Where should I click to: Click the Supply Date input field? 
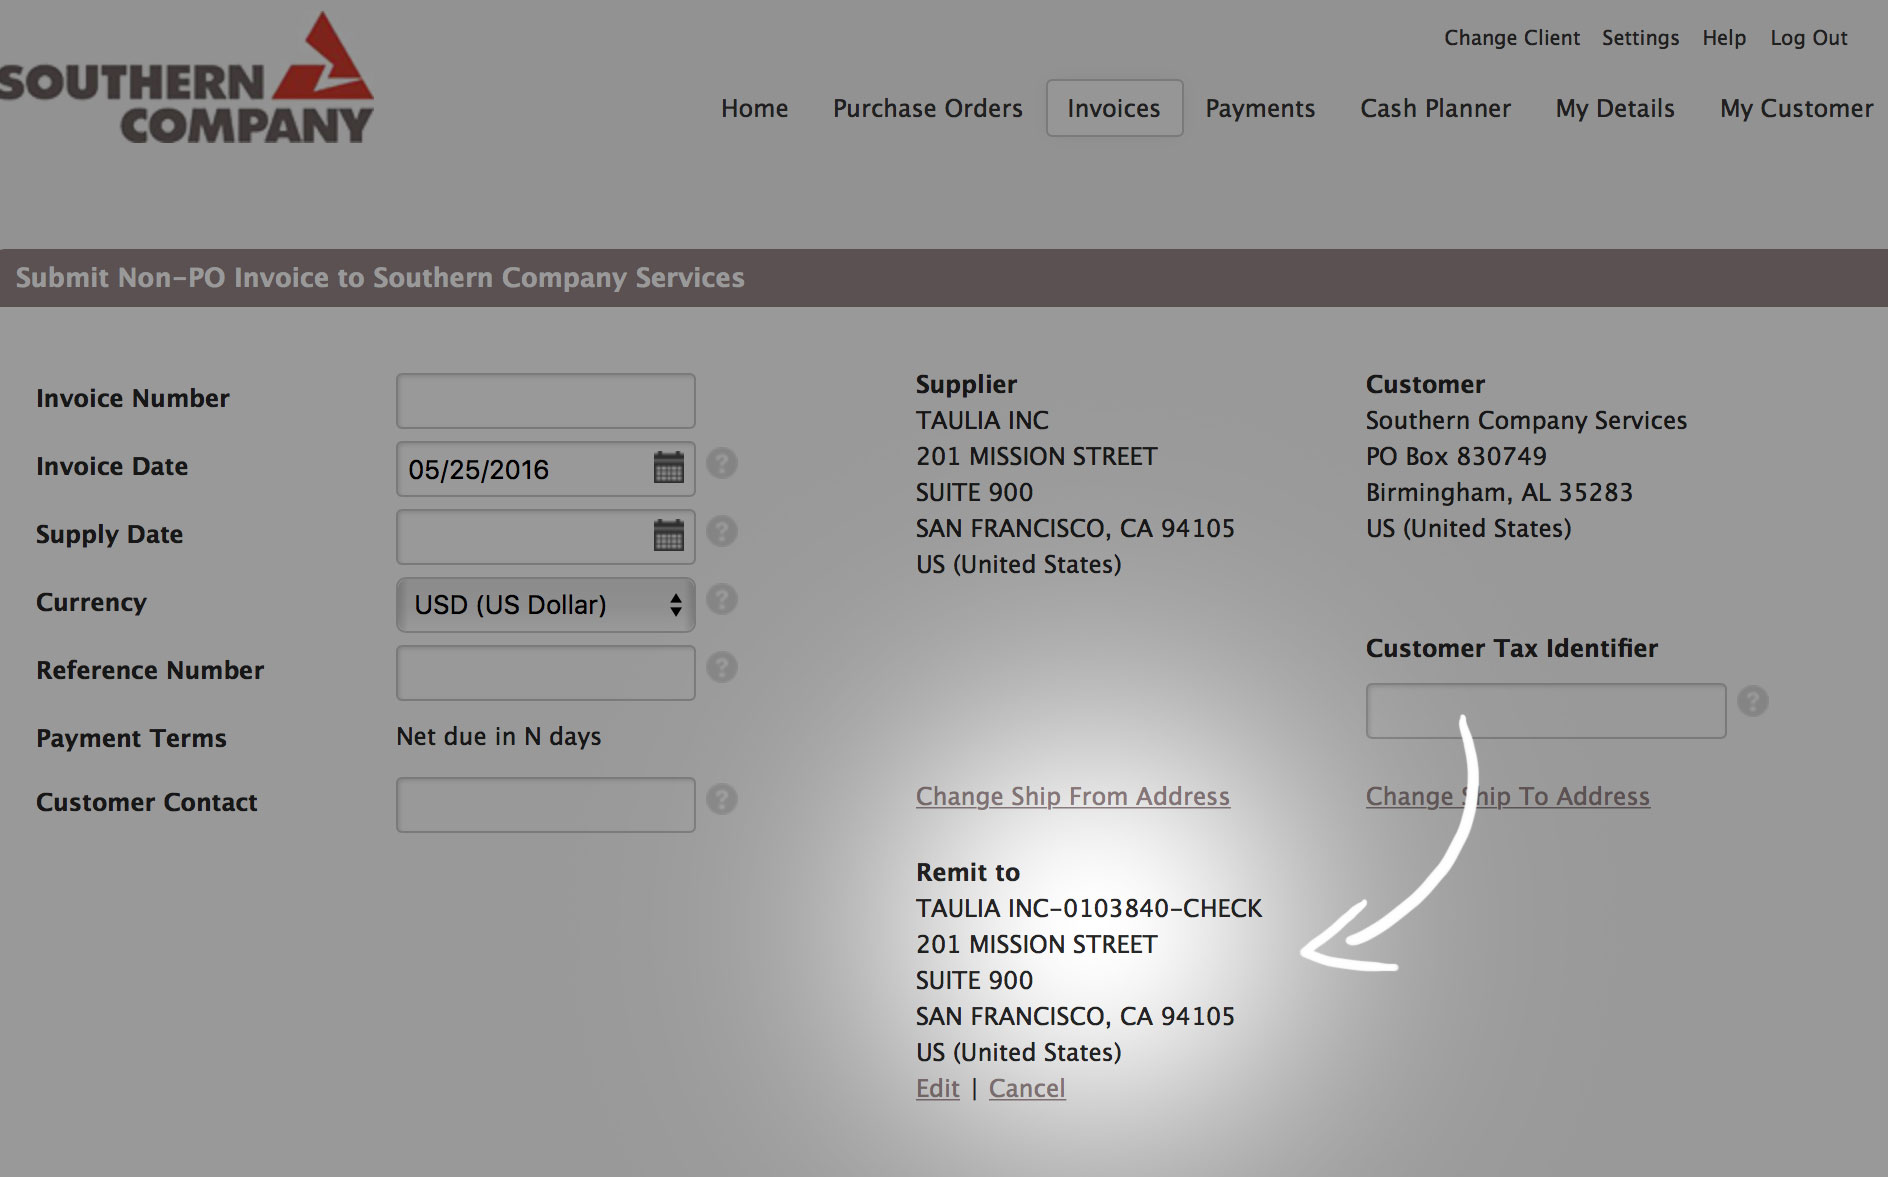point(546,537)
